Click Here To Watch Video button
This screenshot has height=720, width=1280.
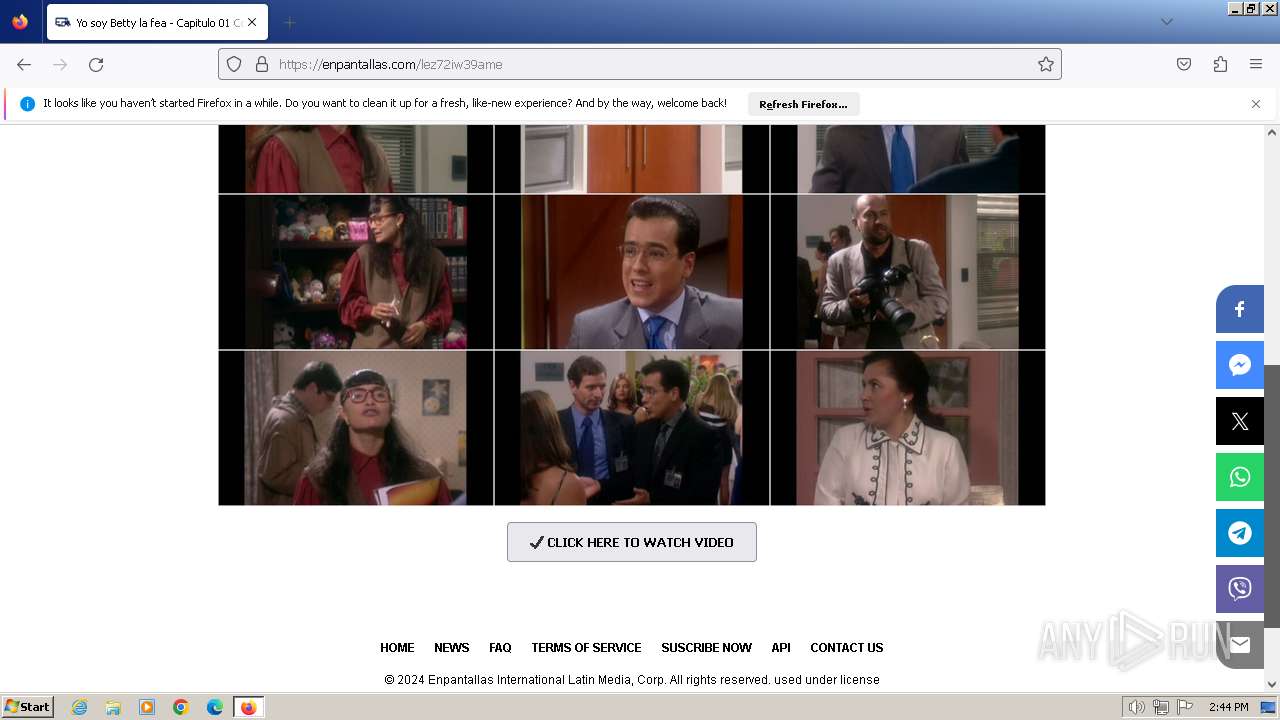632,542
